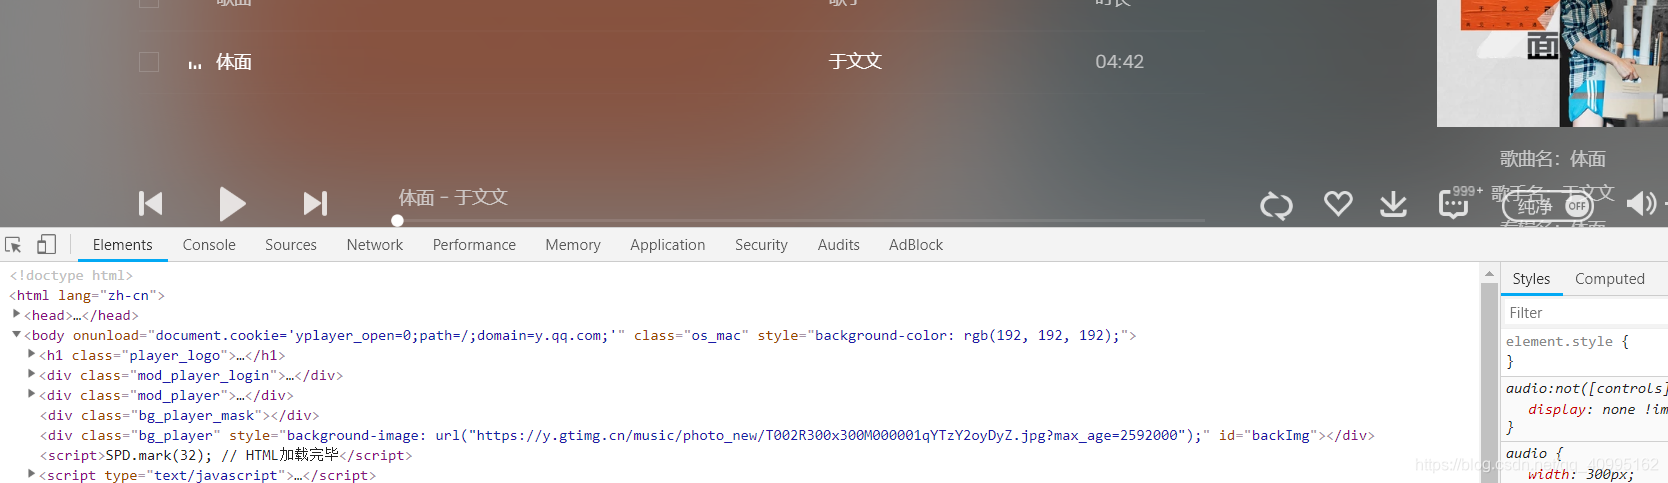Click the 体面 - 于文文 now-playing title
Screen dimensions: 1668x483
(453, 197)
